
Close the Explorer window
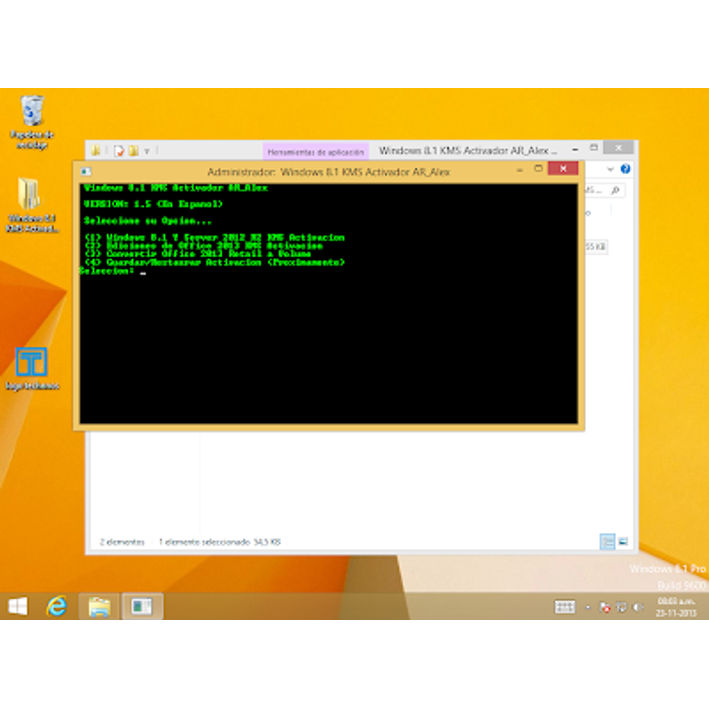click(x=618, y=148)
